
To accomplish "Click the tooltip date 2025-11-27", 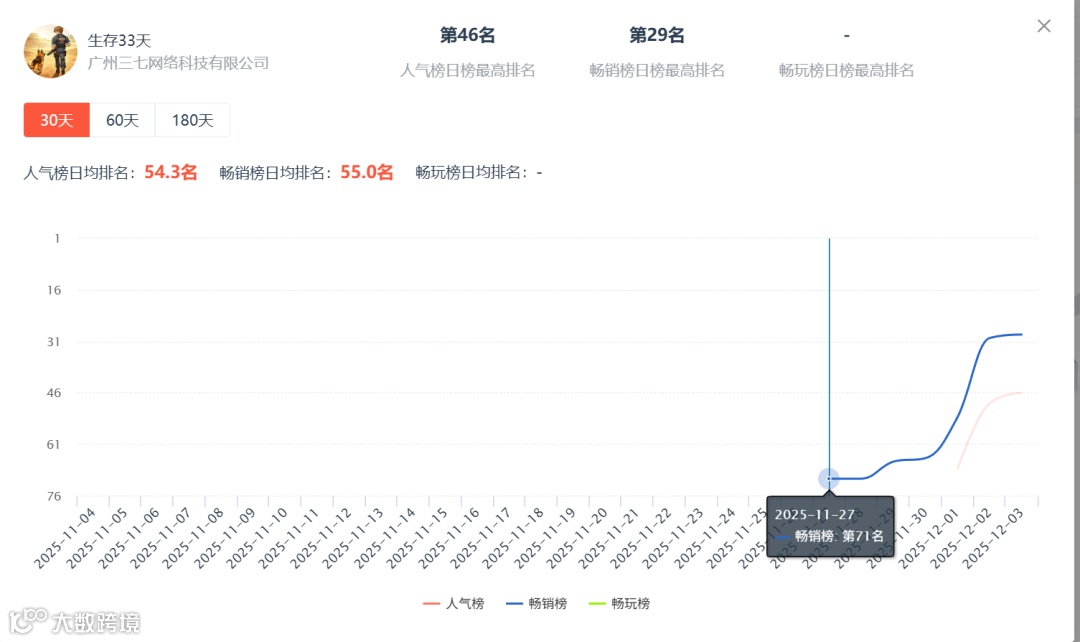I will 815,515.
